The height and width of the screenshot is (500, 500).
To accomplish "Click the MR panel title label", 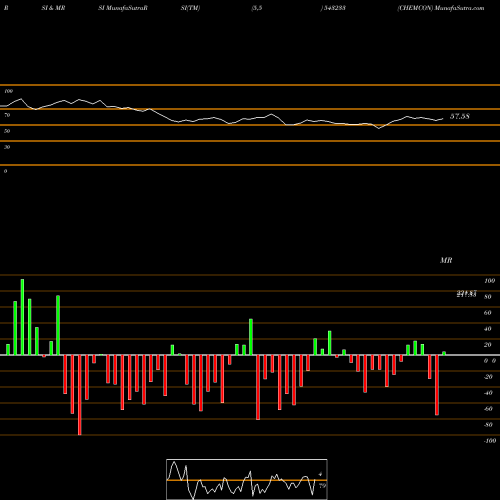I will click(x=446, y=260).
